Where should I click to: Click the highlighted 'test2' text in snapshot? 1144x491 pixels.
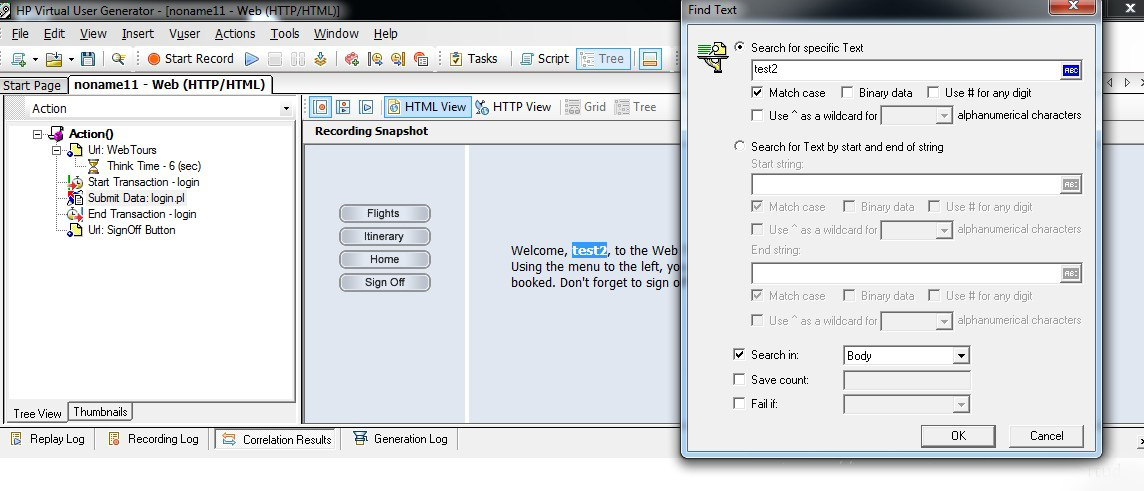click(590, 250)
